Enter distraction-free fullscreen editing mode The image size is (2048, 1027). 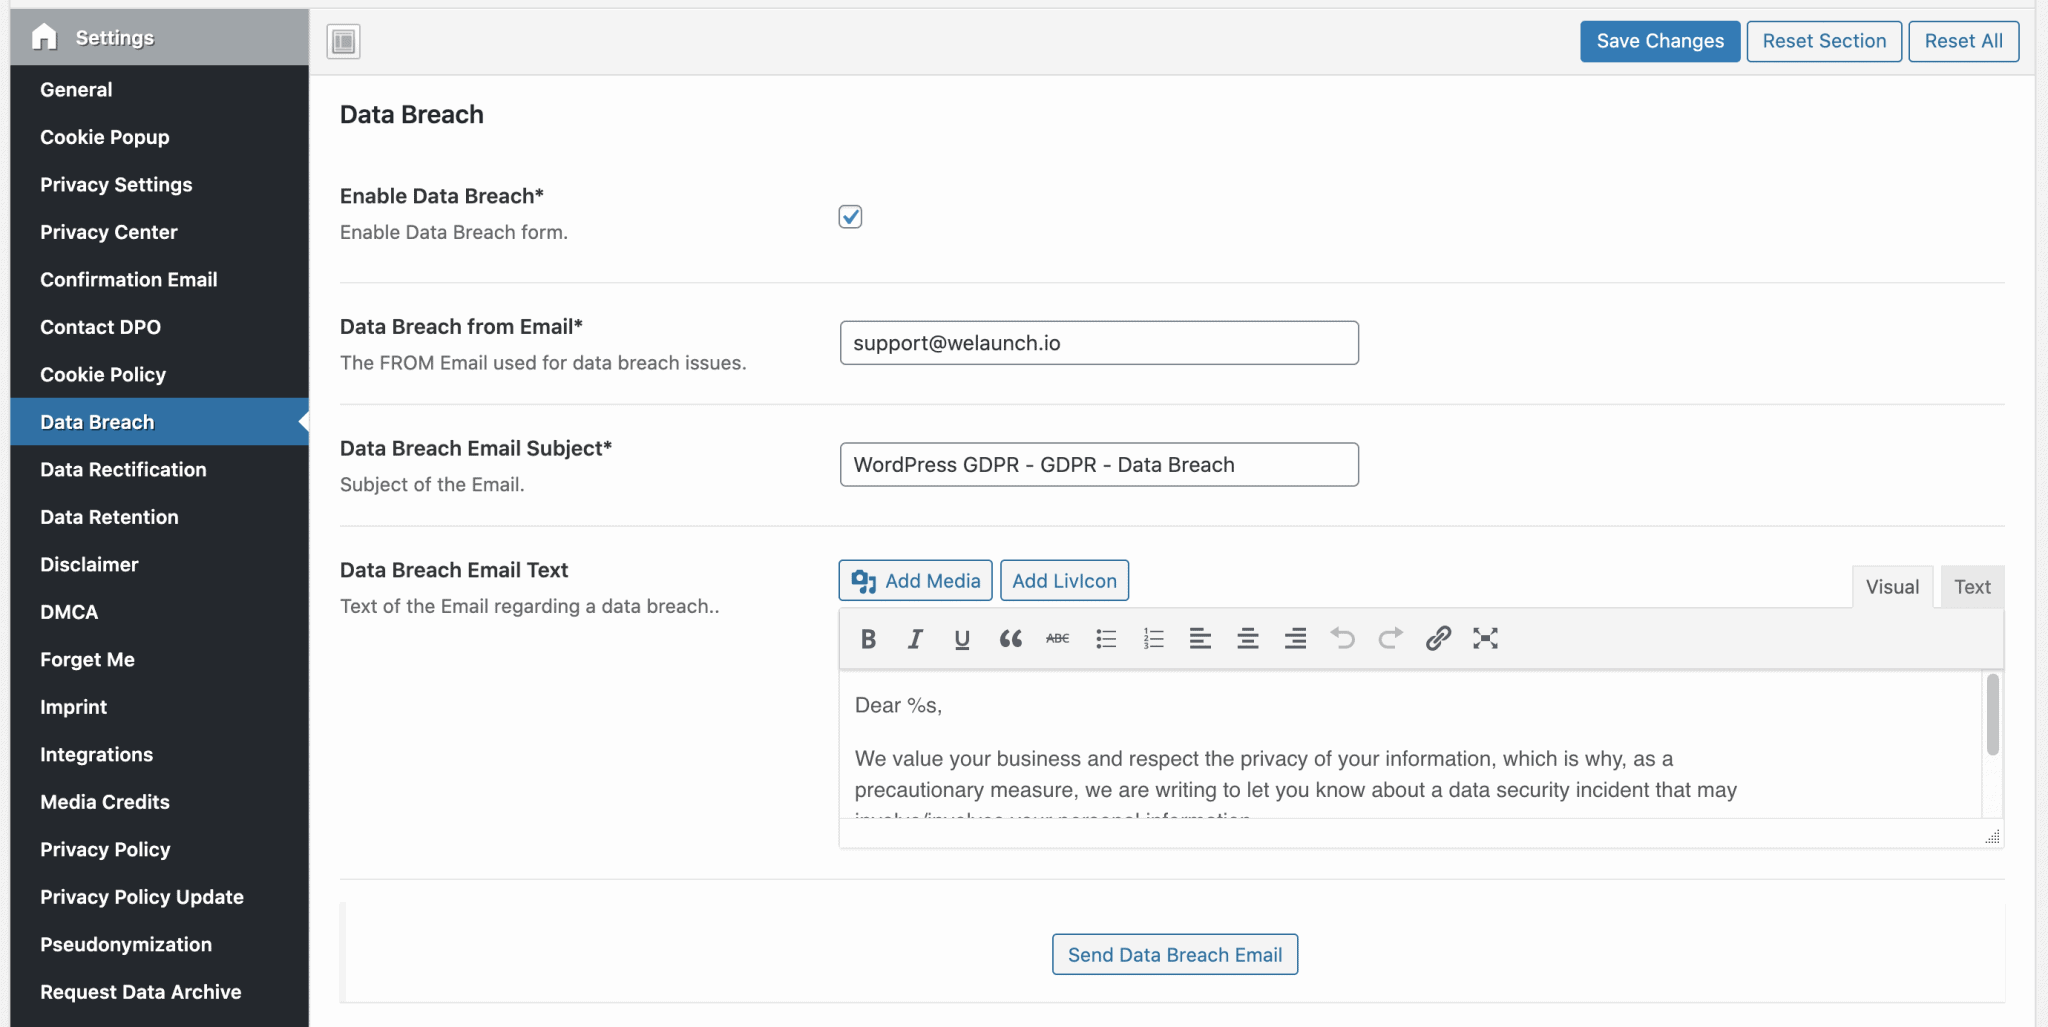1484,638
